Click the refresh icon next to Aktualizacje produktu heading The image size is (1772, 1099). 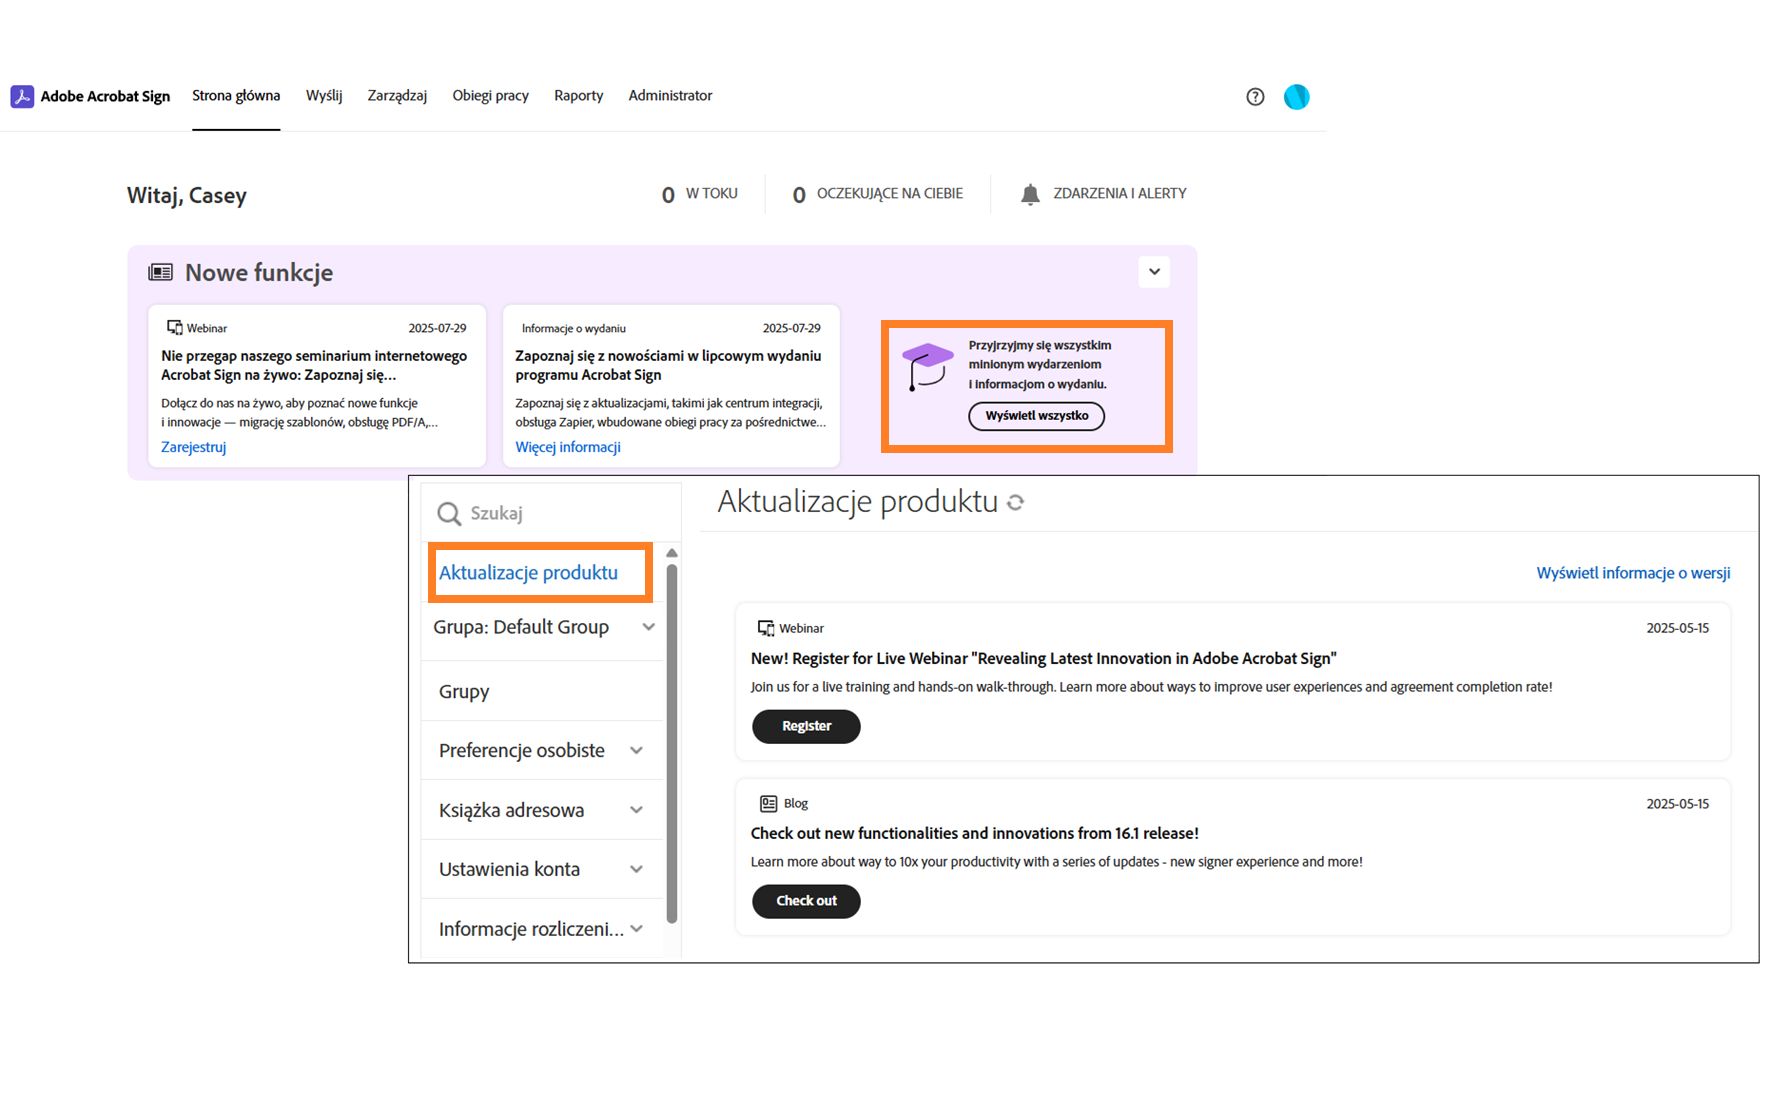(x=1015, y=502)
